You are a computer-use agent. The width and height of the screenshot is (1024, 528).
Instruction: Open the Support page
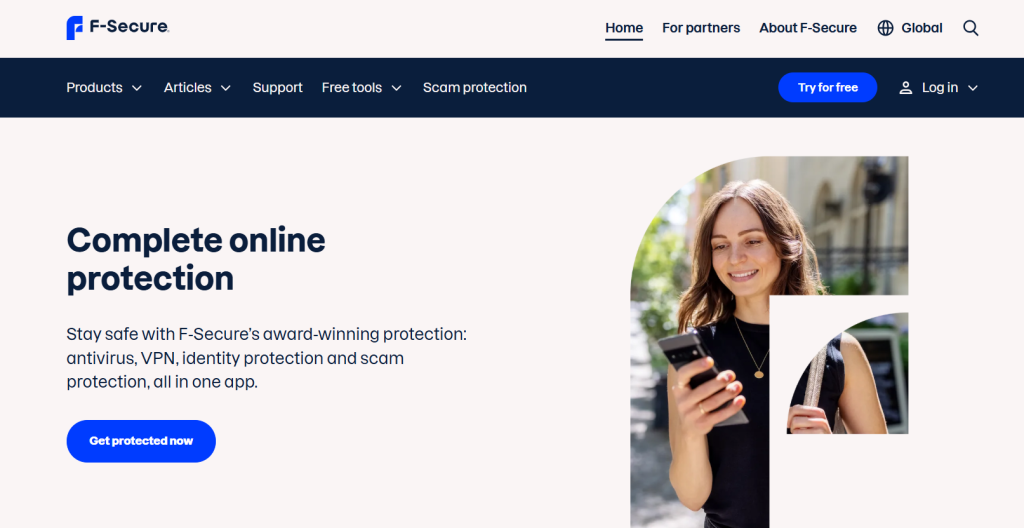pos(278,88)
